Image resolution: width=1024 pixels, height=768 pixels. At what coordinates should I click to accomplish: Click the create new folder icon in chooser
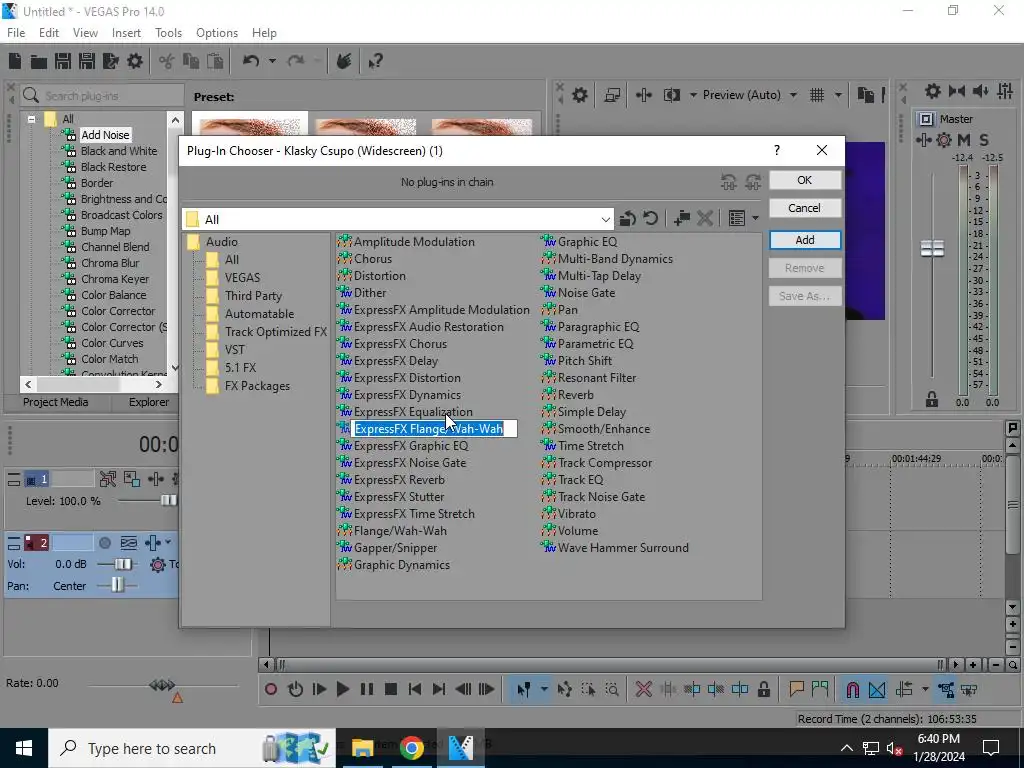[x=682, y=218]
